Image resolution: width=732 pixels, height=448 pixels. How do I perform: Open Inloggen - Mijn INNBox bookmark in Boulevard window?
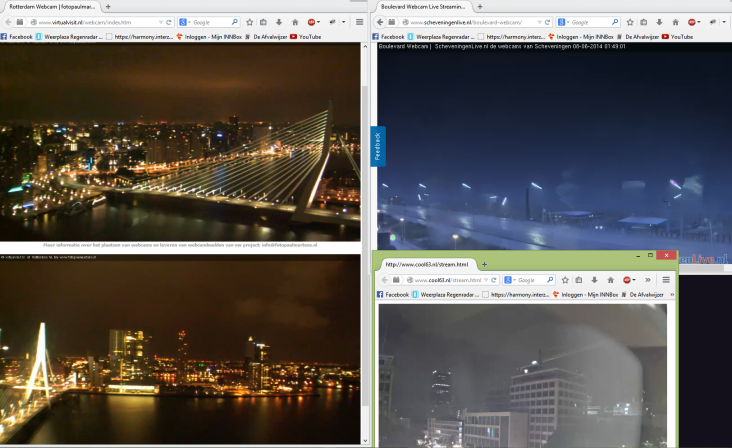(x=581, y=36)
